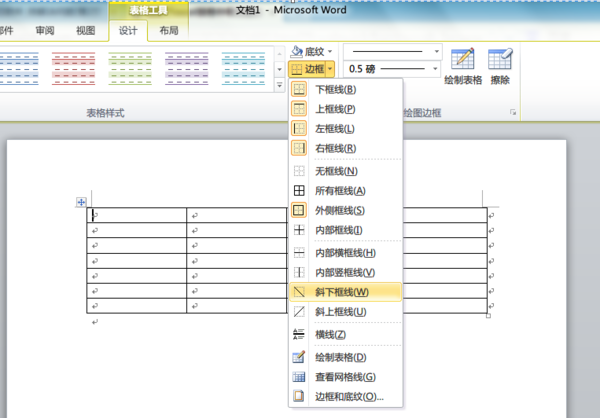Expand the 边框 borders dropdown arrow
This screenshot has width=600, height=418.
330,69
